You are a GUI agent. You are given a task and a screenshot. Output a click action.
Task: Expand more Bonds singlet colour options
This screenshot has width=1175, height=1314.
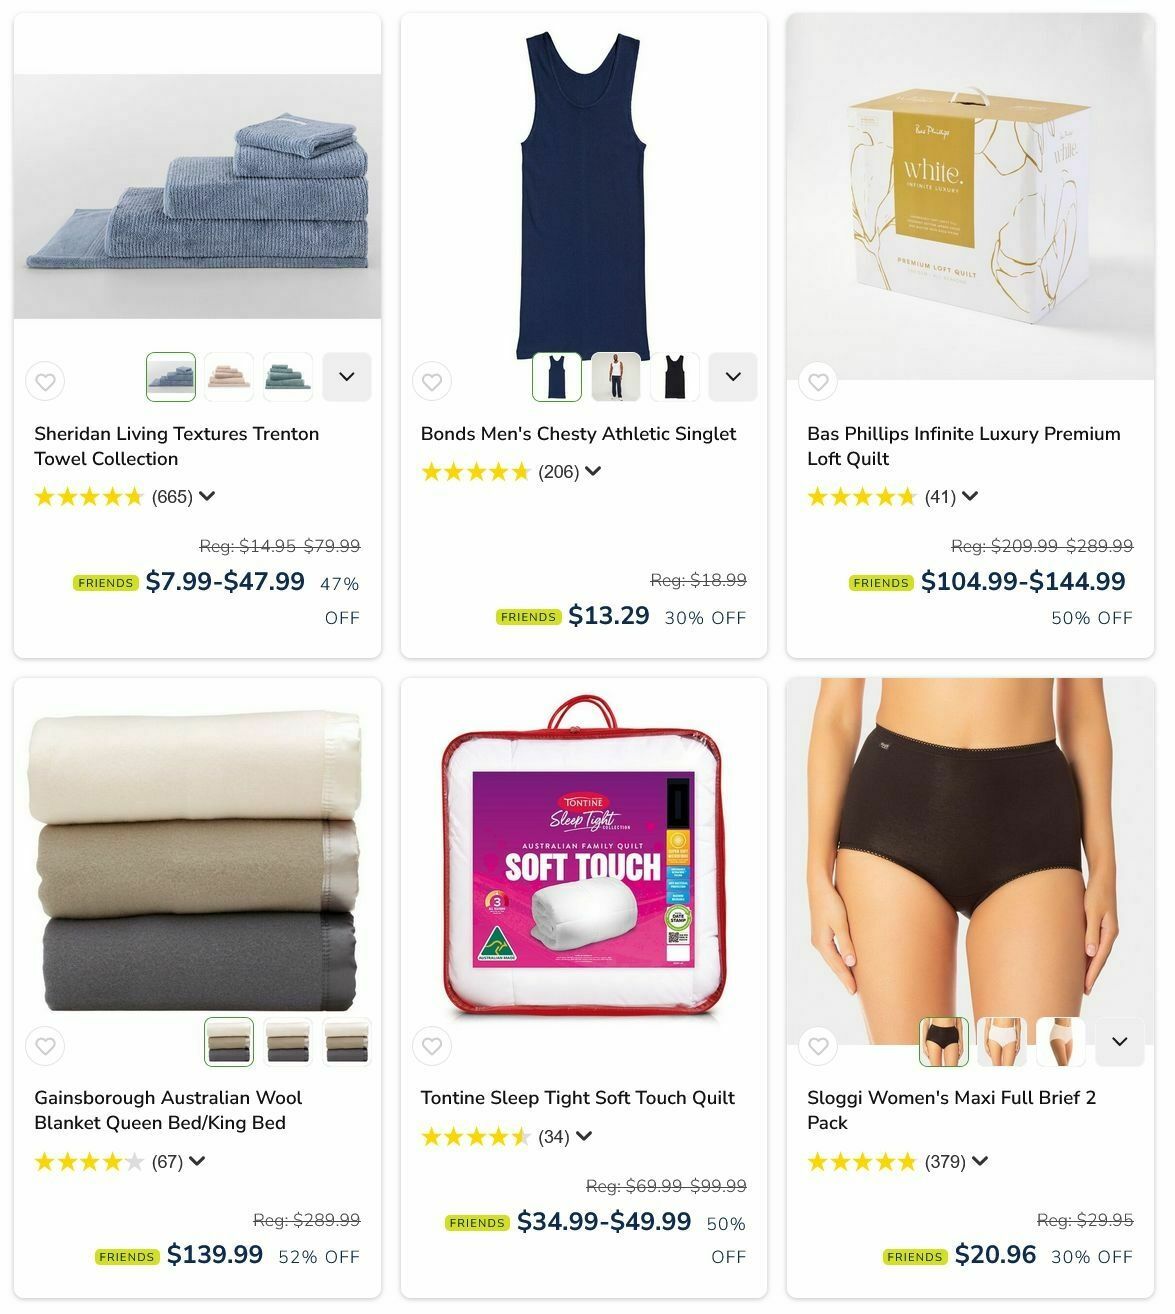tap(733, 377)
